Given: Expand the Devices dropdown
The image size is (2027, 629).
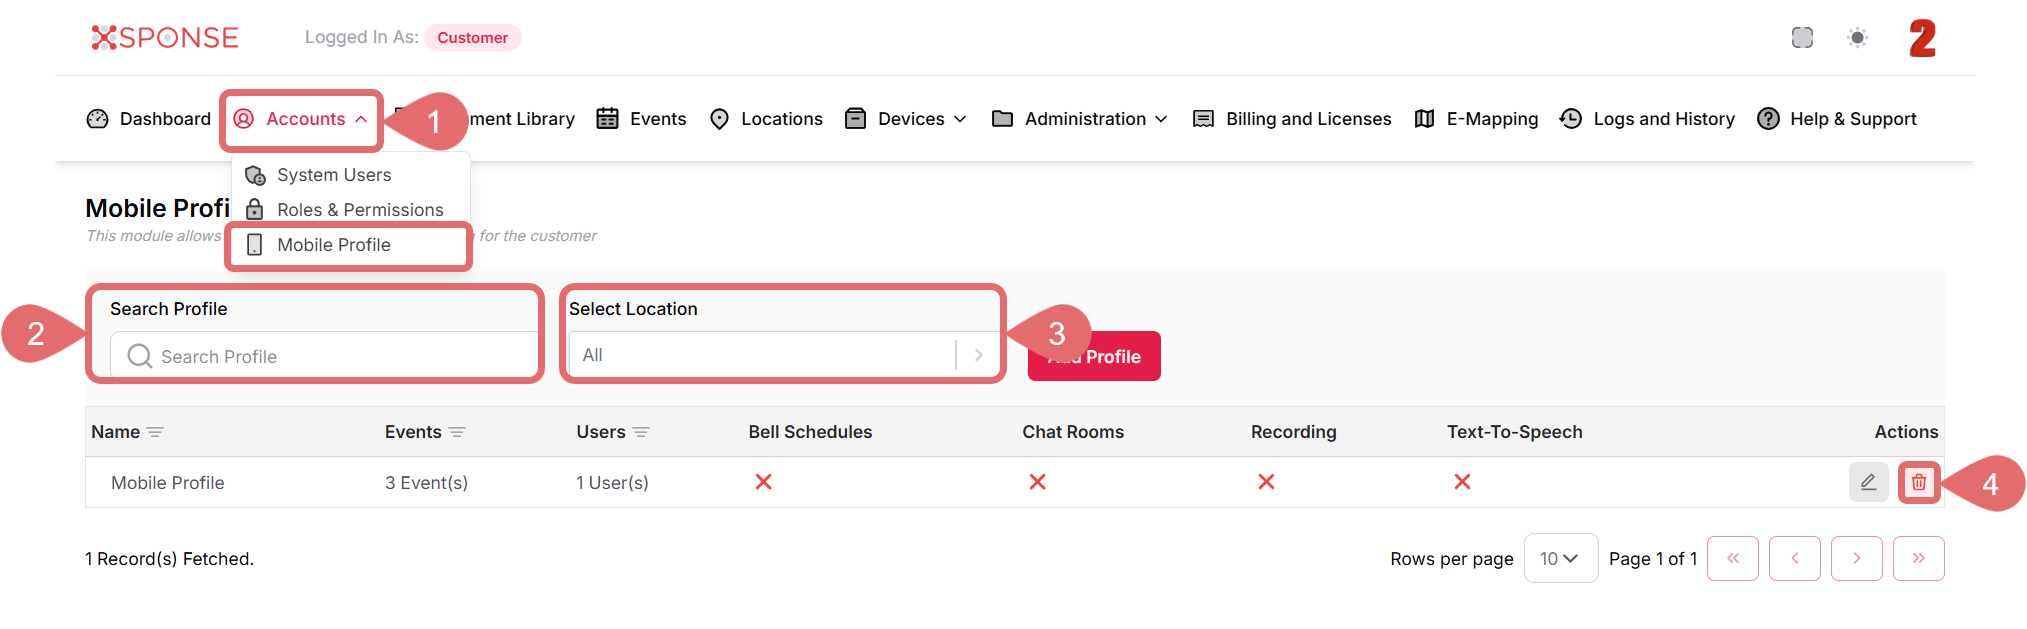Looking at the screenshot, I should 907,119.
